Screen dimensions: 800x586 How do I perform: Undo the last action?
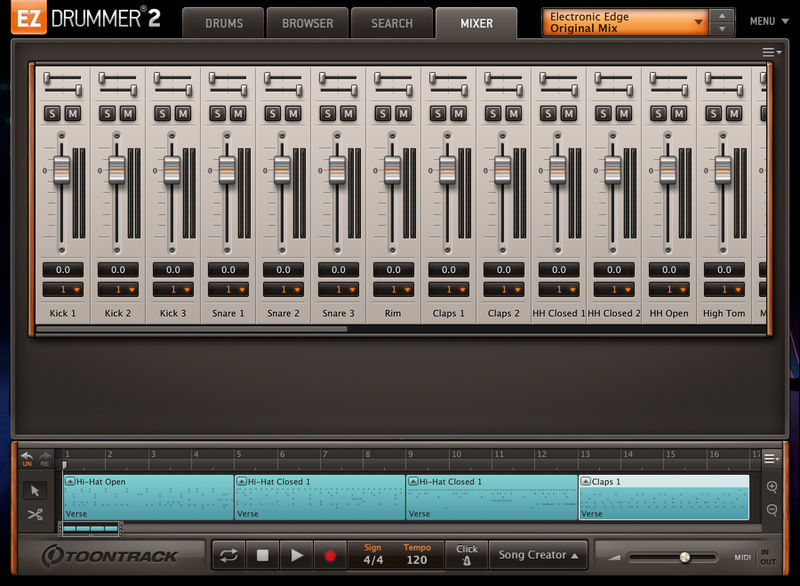(27, 458)
